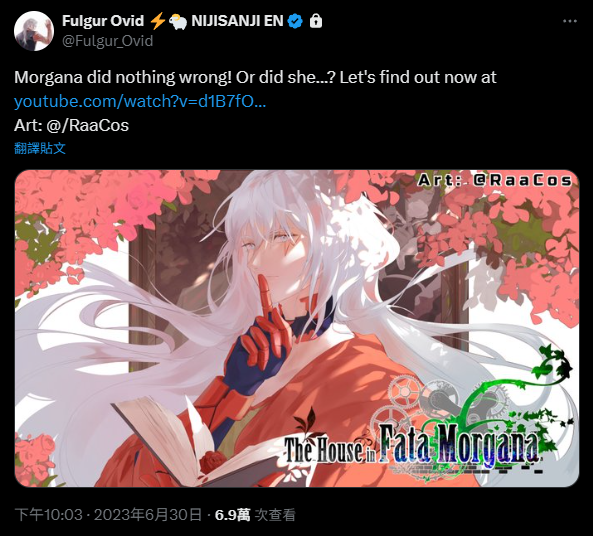593x536 pixels.
Task: Click the NIJISANJI EN text in name
Action: pyautogui.click(x=238, y=21)
